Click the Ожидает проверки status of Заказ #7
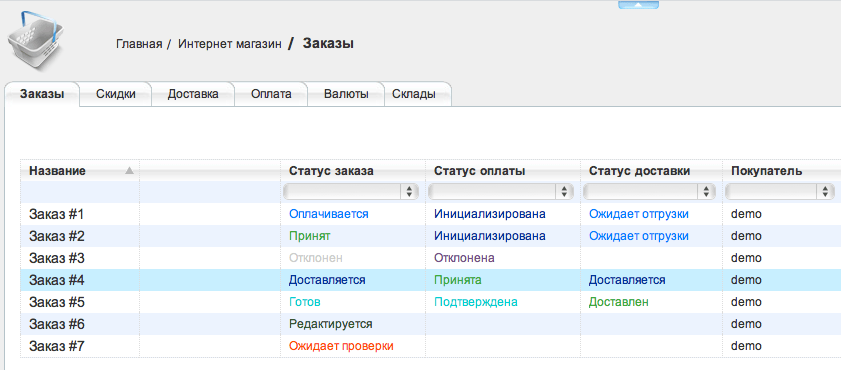Image resolution: width=841 pixels, height=370 pixels. coord(342,346)
